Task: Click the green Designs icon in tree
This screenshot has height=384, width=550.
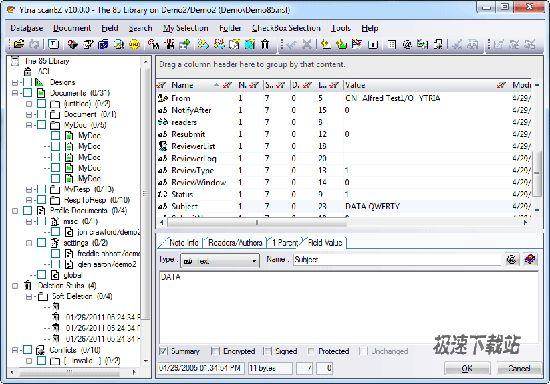Action: point(39,82)
